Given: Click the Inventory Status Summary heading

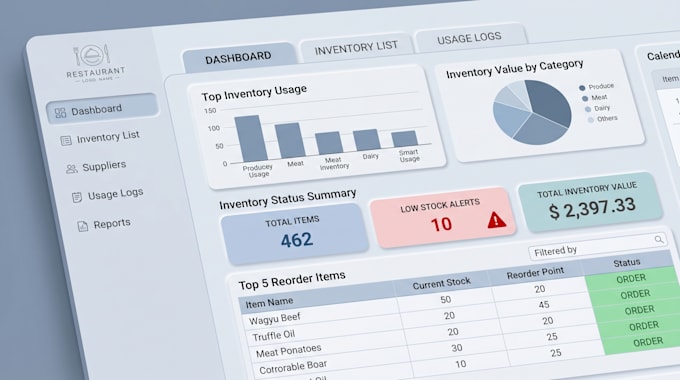Looking at the screenshot, I should [x=288, y=199].
